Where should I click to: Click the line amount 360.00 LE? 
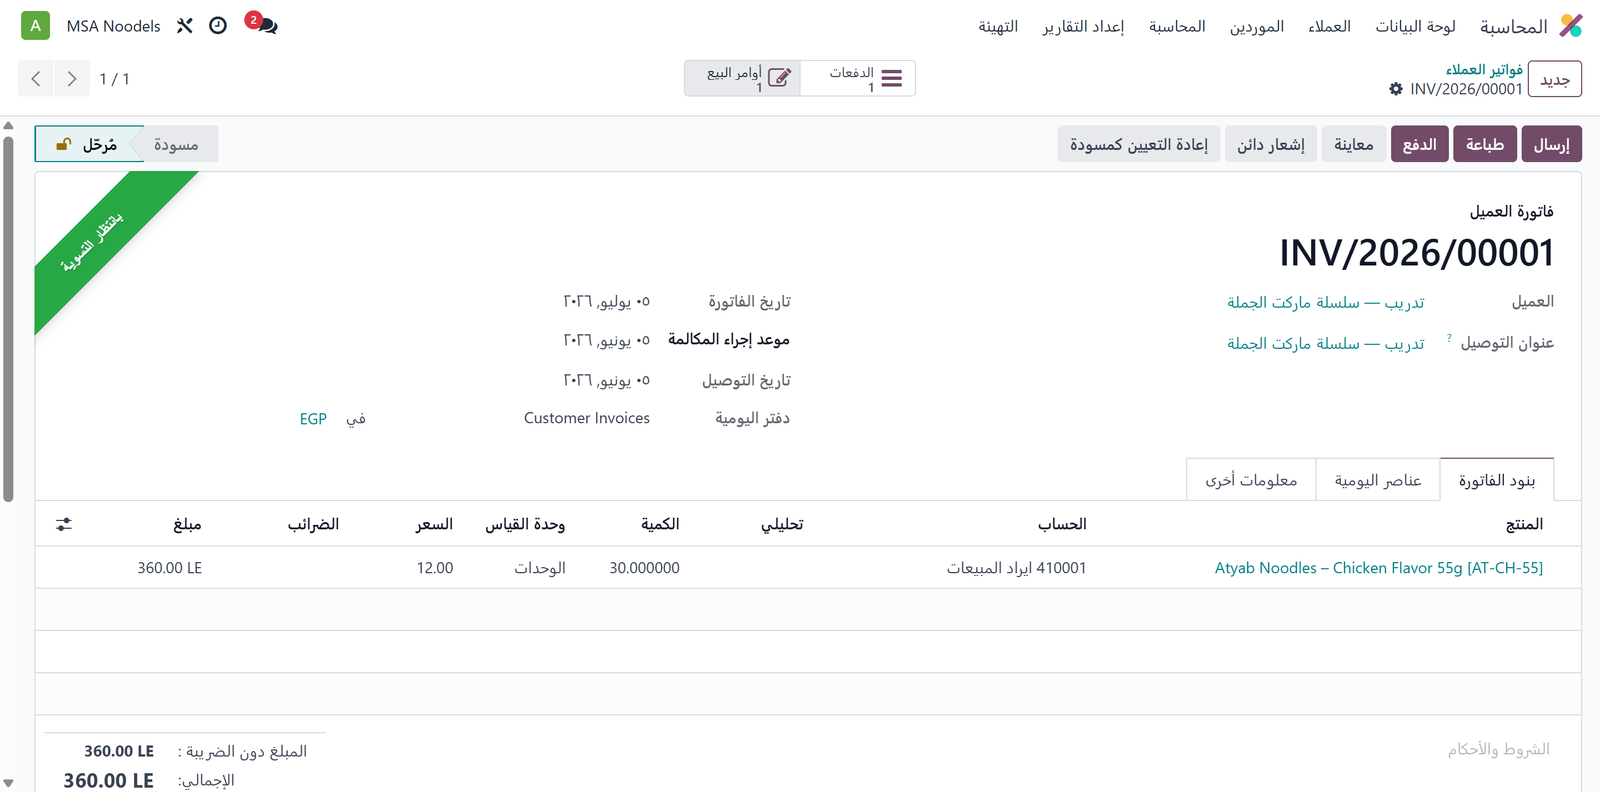coord(169,567)
